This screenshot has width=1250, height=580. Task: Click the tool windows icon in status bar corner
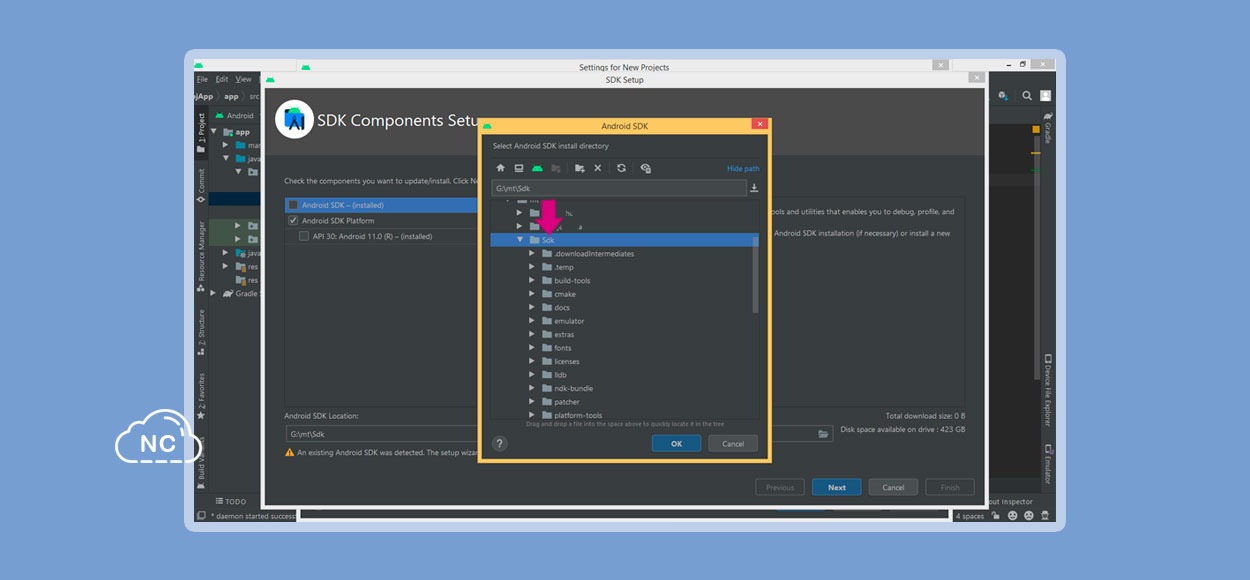point(201,516)
